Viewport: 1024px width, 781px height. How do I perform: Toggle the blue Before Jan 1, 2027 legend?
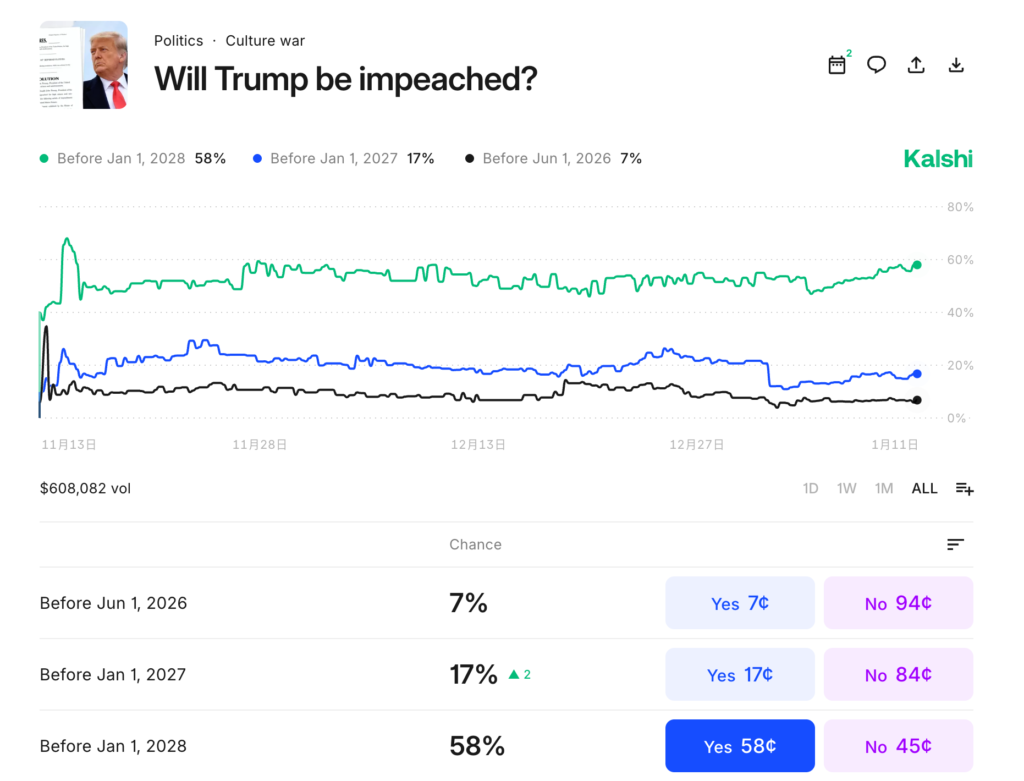click(344, 158)
